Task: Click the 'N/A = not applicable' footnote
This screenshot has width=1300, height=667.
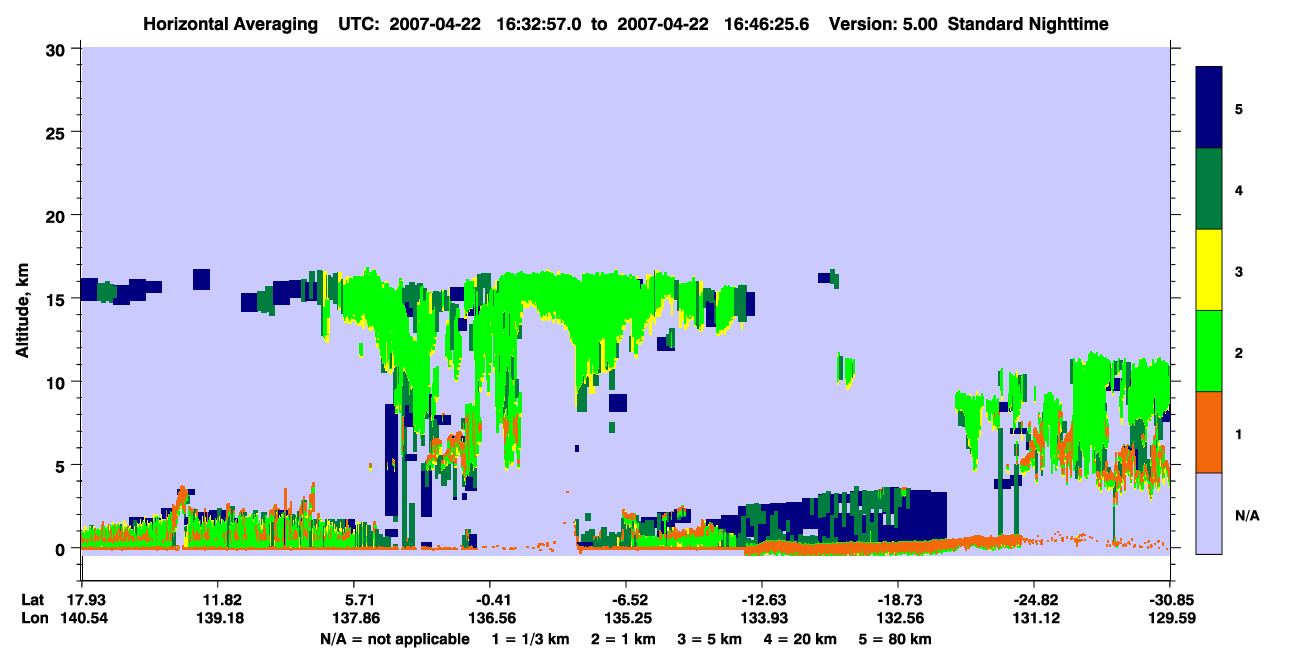Action: [395, 639]
